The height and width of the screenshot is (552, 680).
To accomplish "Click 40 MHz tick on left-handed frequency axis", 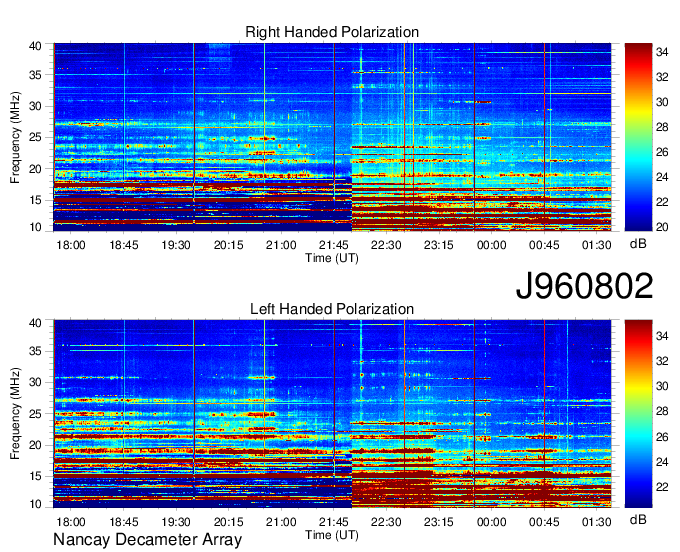I will point(35,323).
